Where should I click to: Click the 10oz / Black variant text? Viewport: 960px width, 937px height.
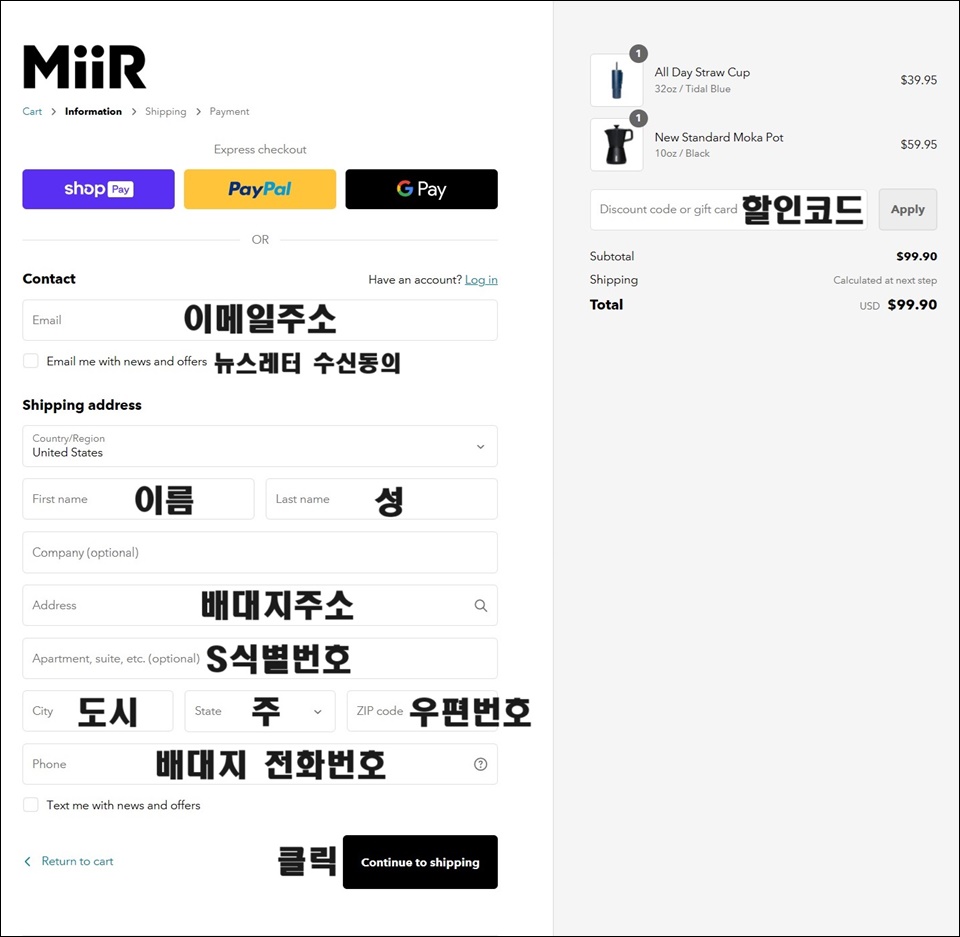pos(682,154)
